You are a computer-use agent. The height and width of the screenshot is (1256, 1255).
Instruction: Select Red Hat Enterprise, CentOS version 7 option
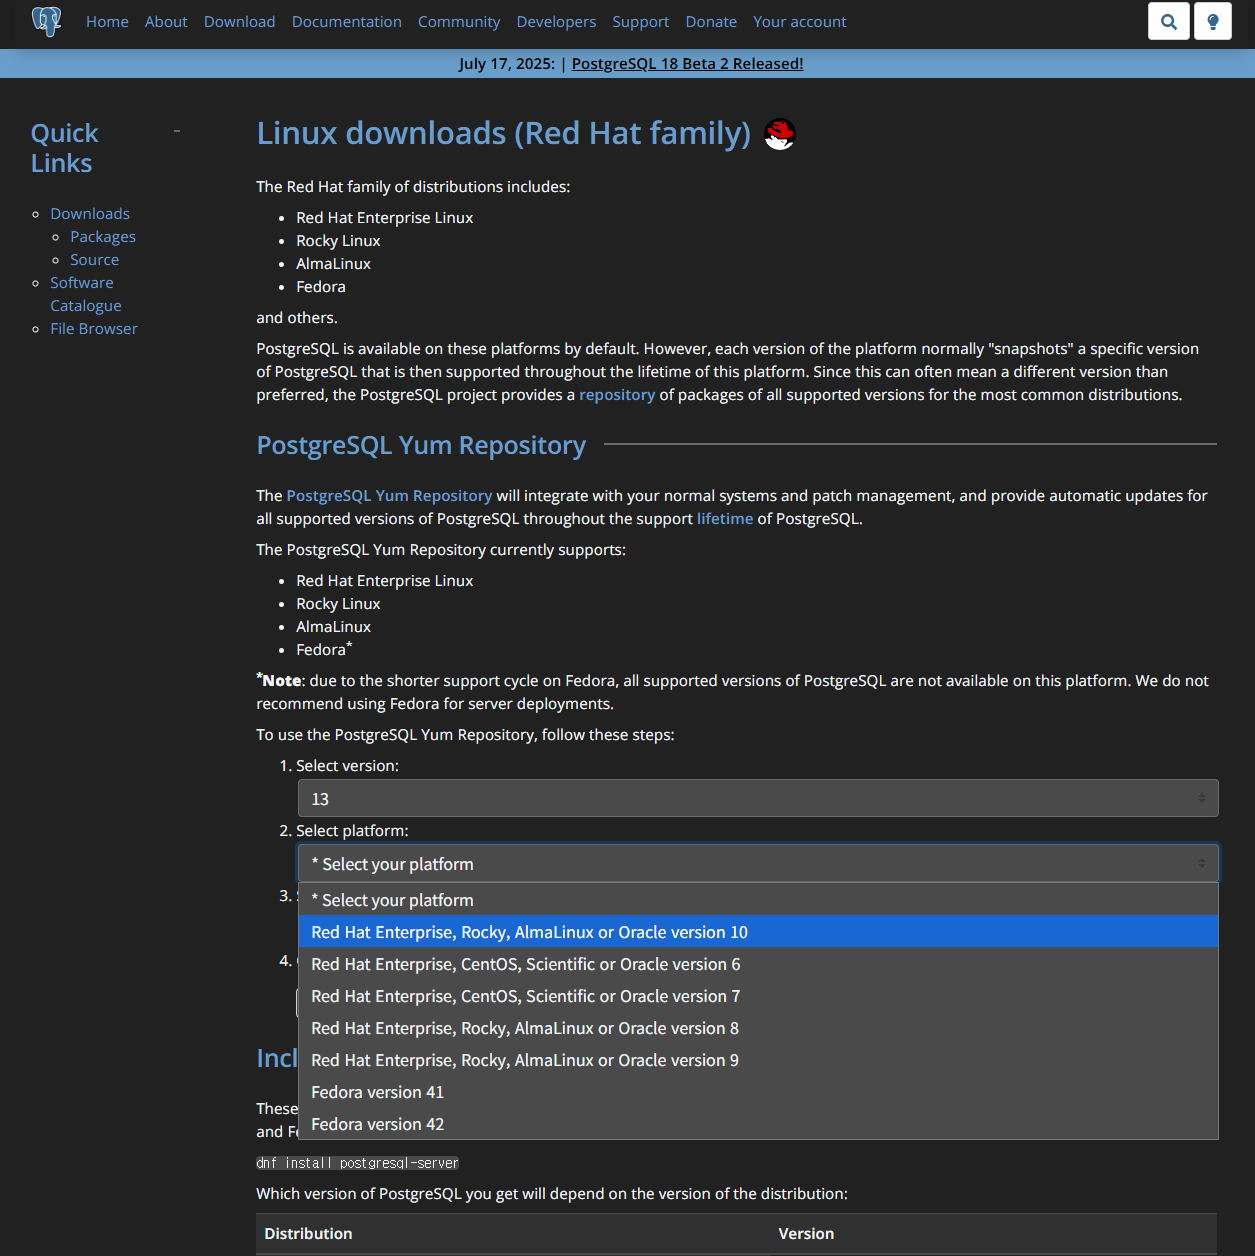click(x=758, y=996)
